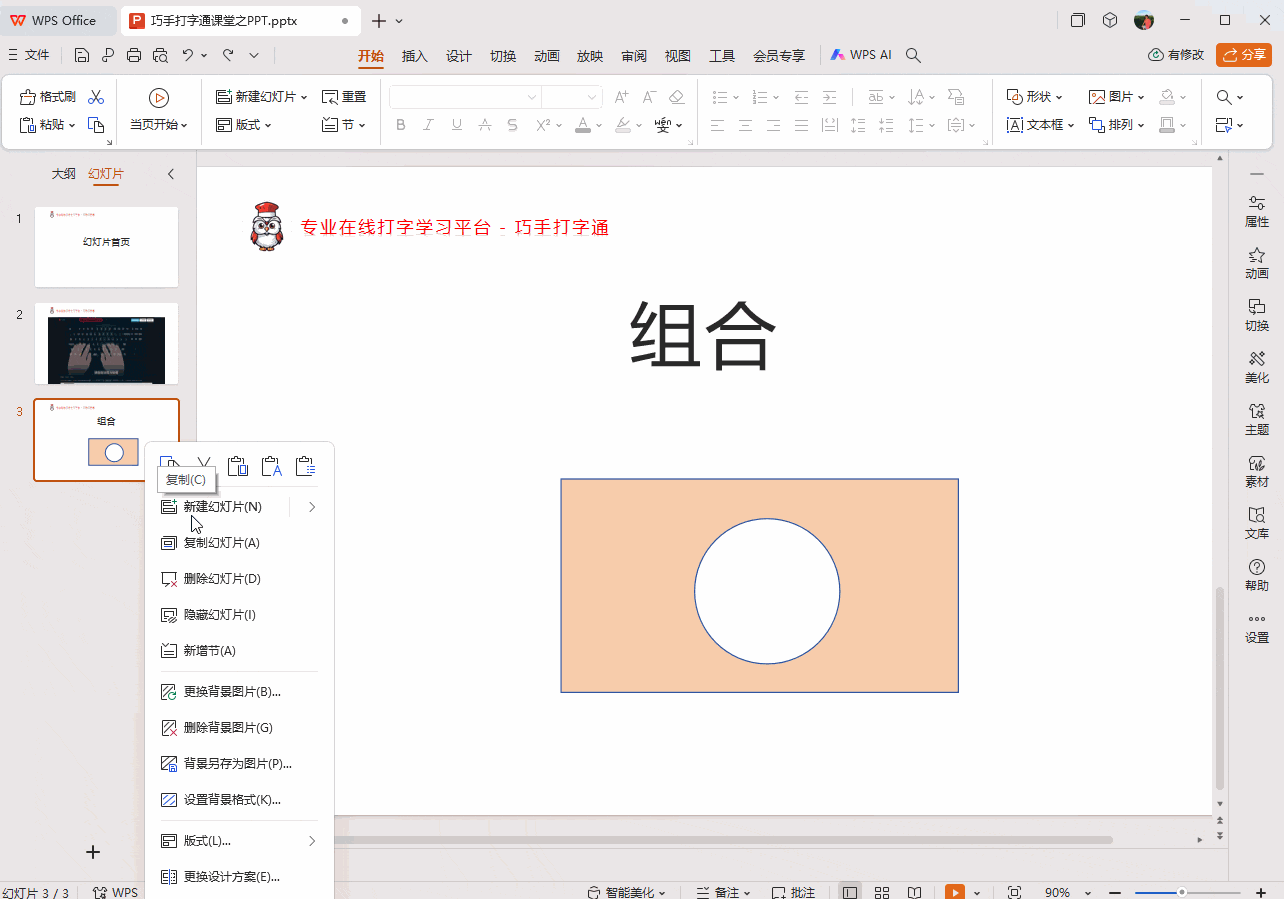
Task: Open the 切换 transition sidebar panel
Action: click(1257, 316)
